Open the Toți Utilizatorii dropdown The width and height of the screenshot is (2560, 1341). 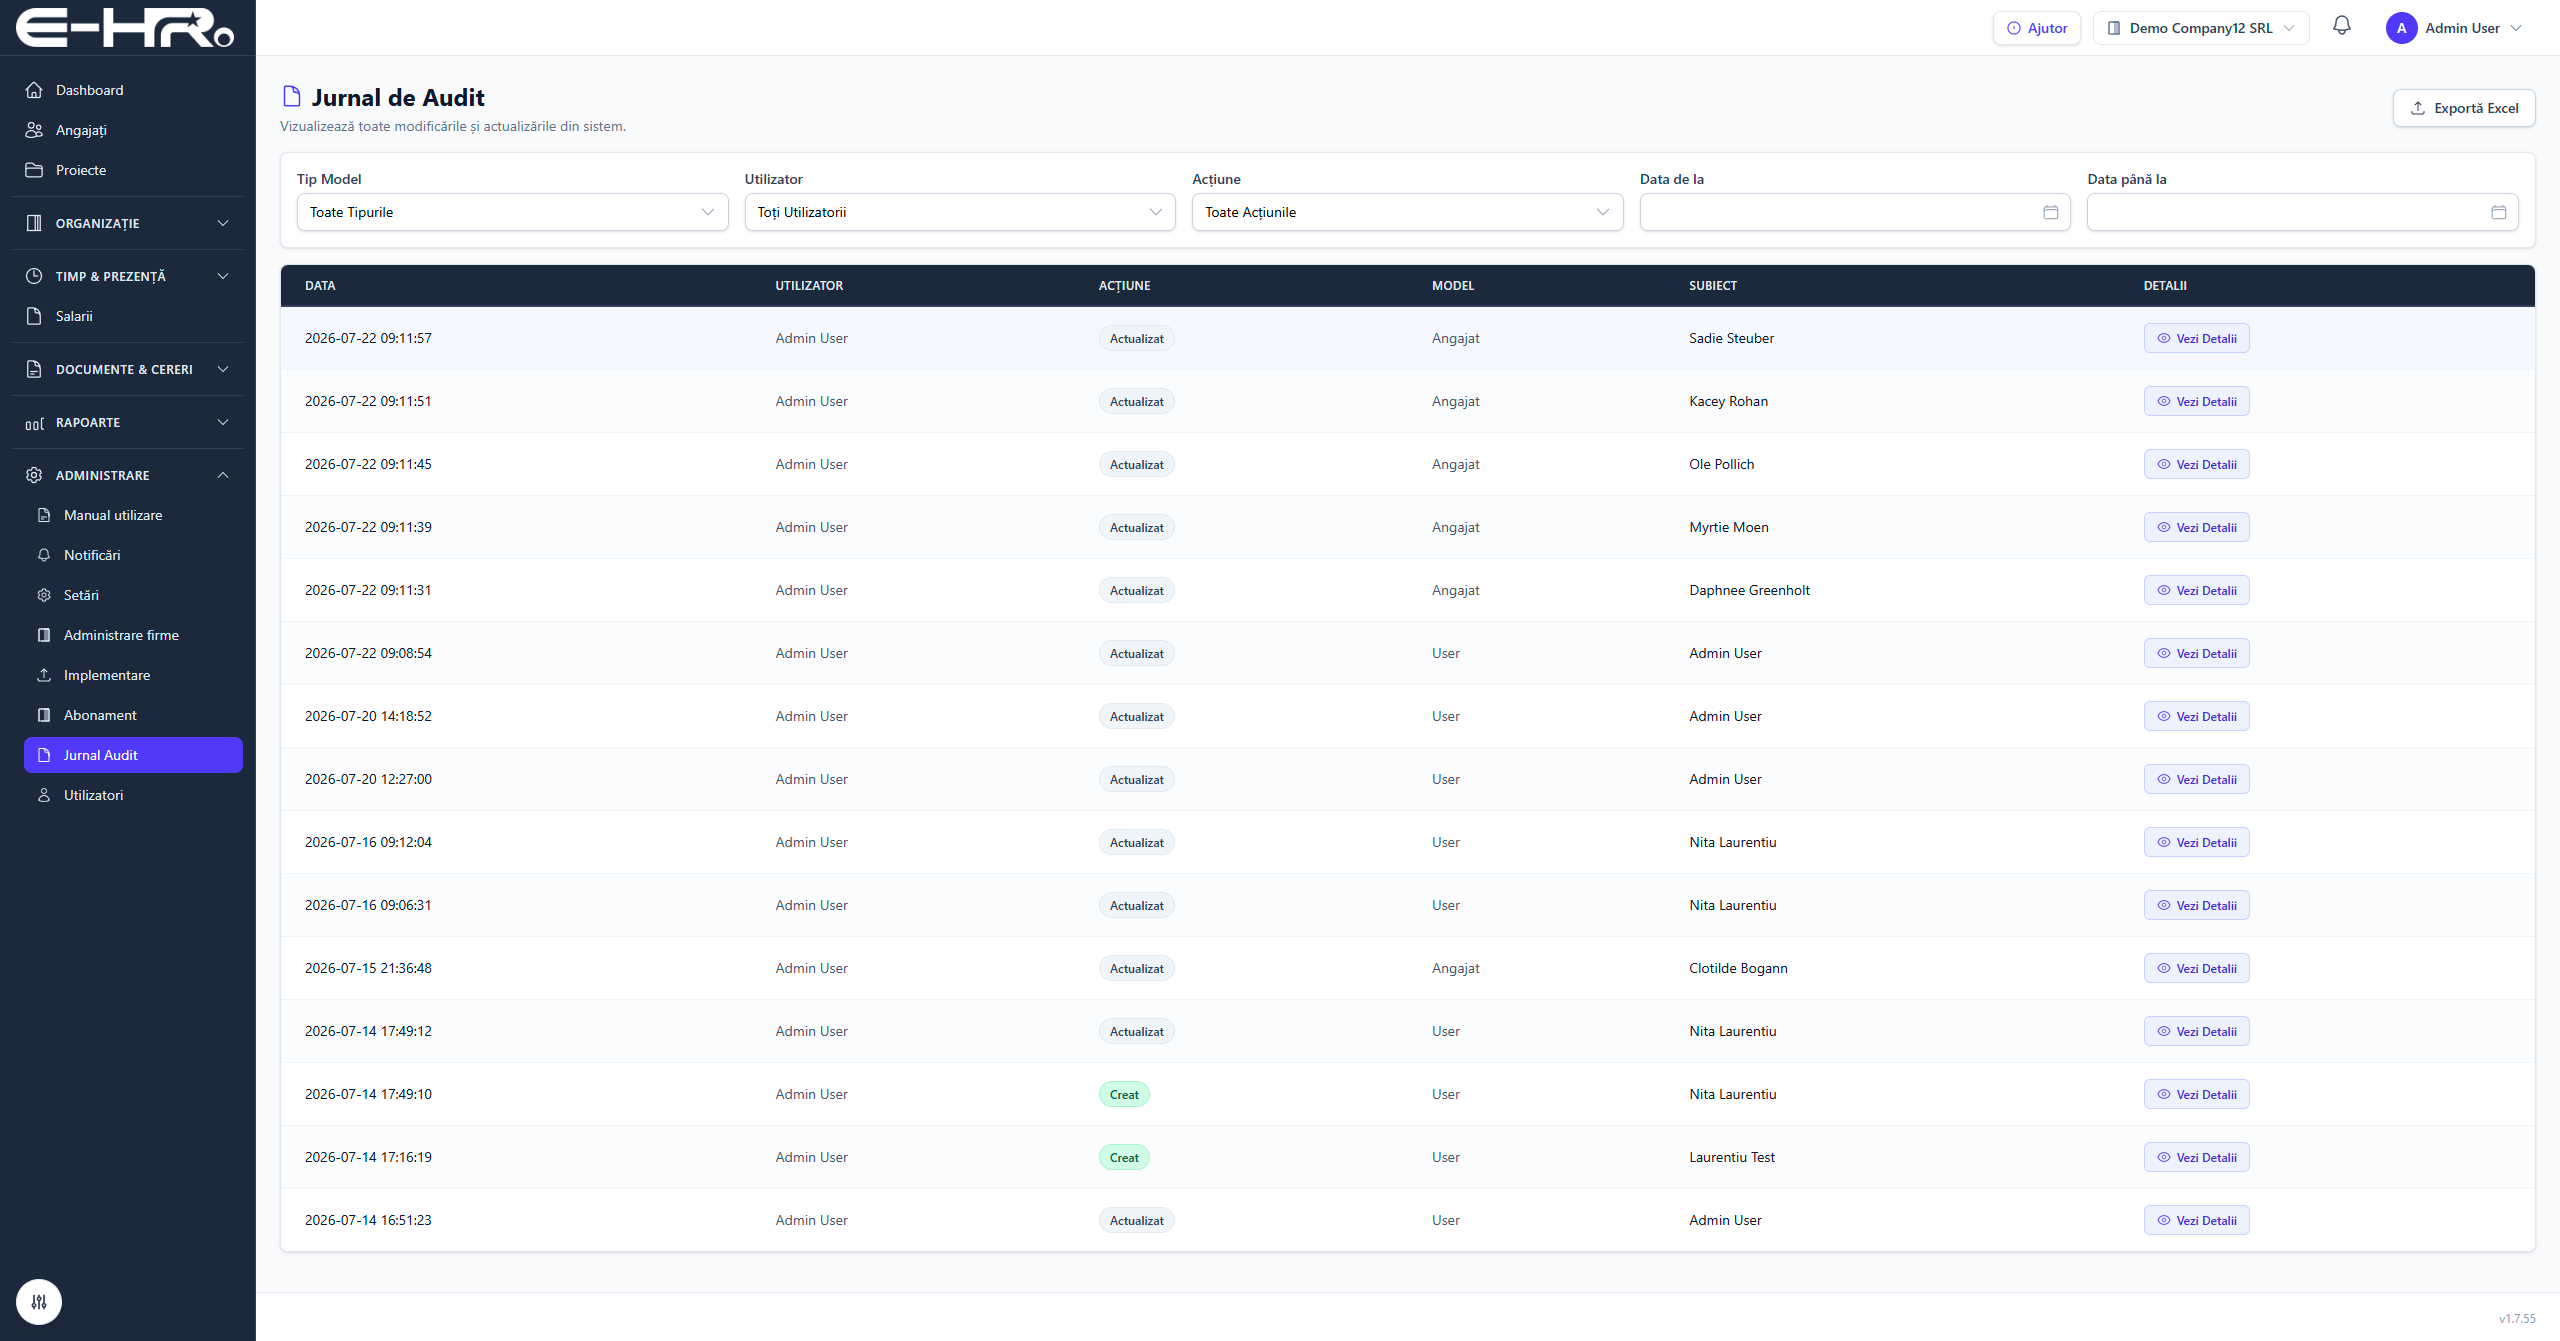coord(959,212)
